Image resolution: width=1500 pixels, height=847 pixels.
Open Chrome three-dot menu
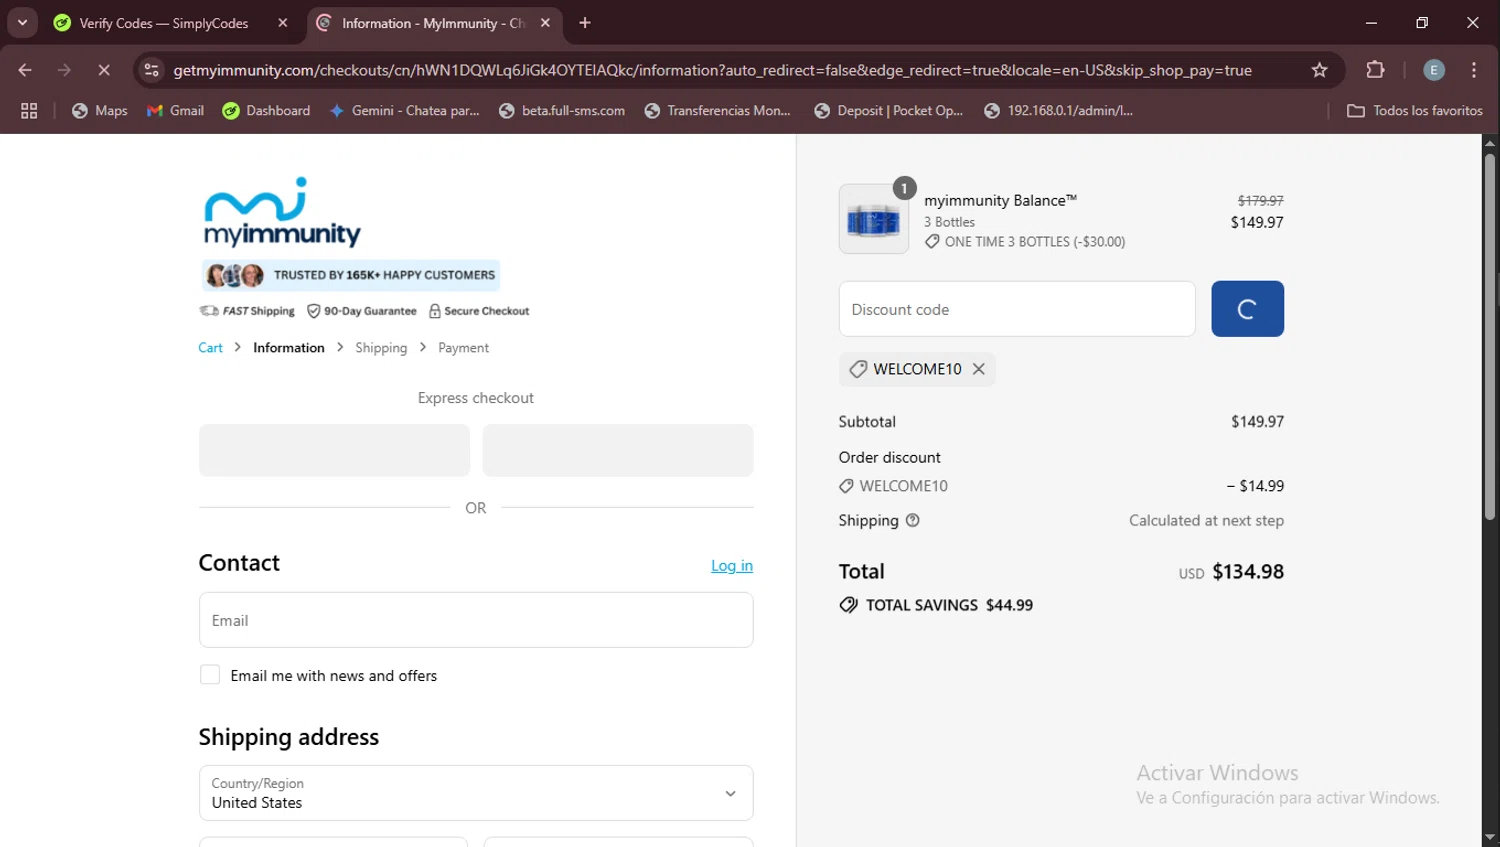pyautogui.click(x=1474, y=70)
